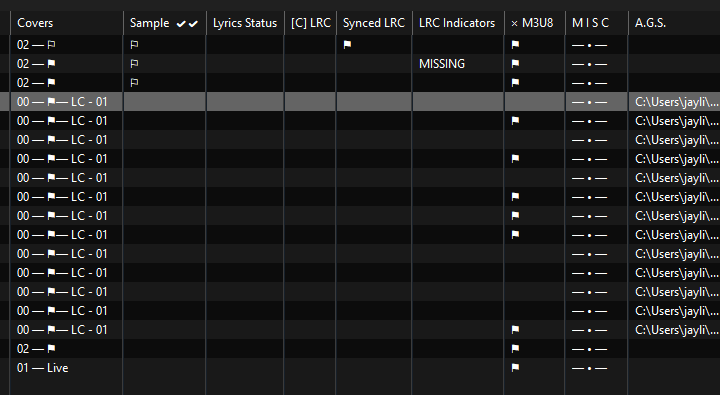Click the M3U8 flag in the topmost row
Viewport: 720px width, 395px height.
515,45
